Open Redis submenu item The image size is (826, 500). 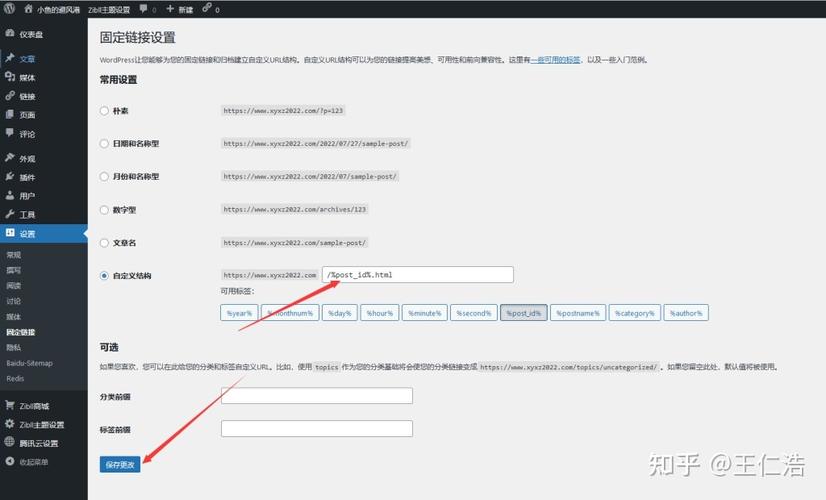pos(15,378)
